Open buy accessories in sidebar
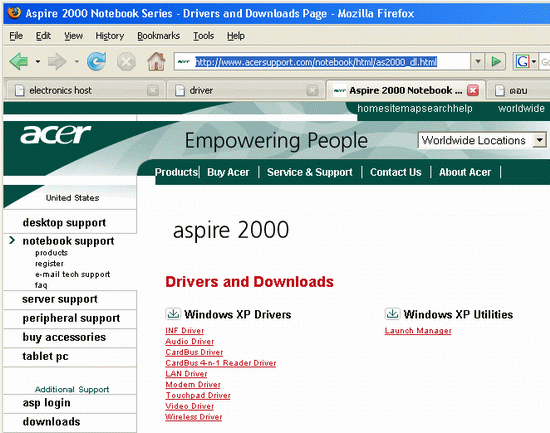 64,337
